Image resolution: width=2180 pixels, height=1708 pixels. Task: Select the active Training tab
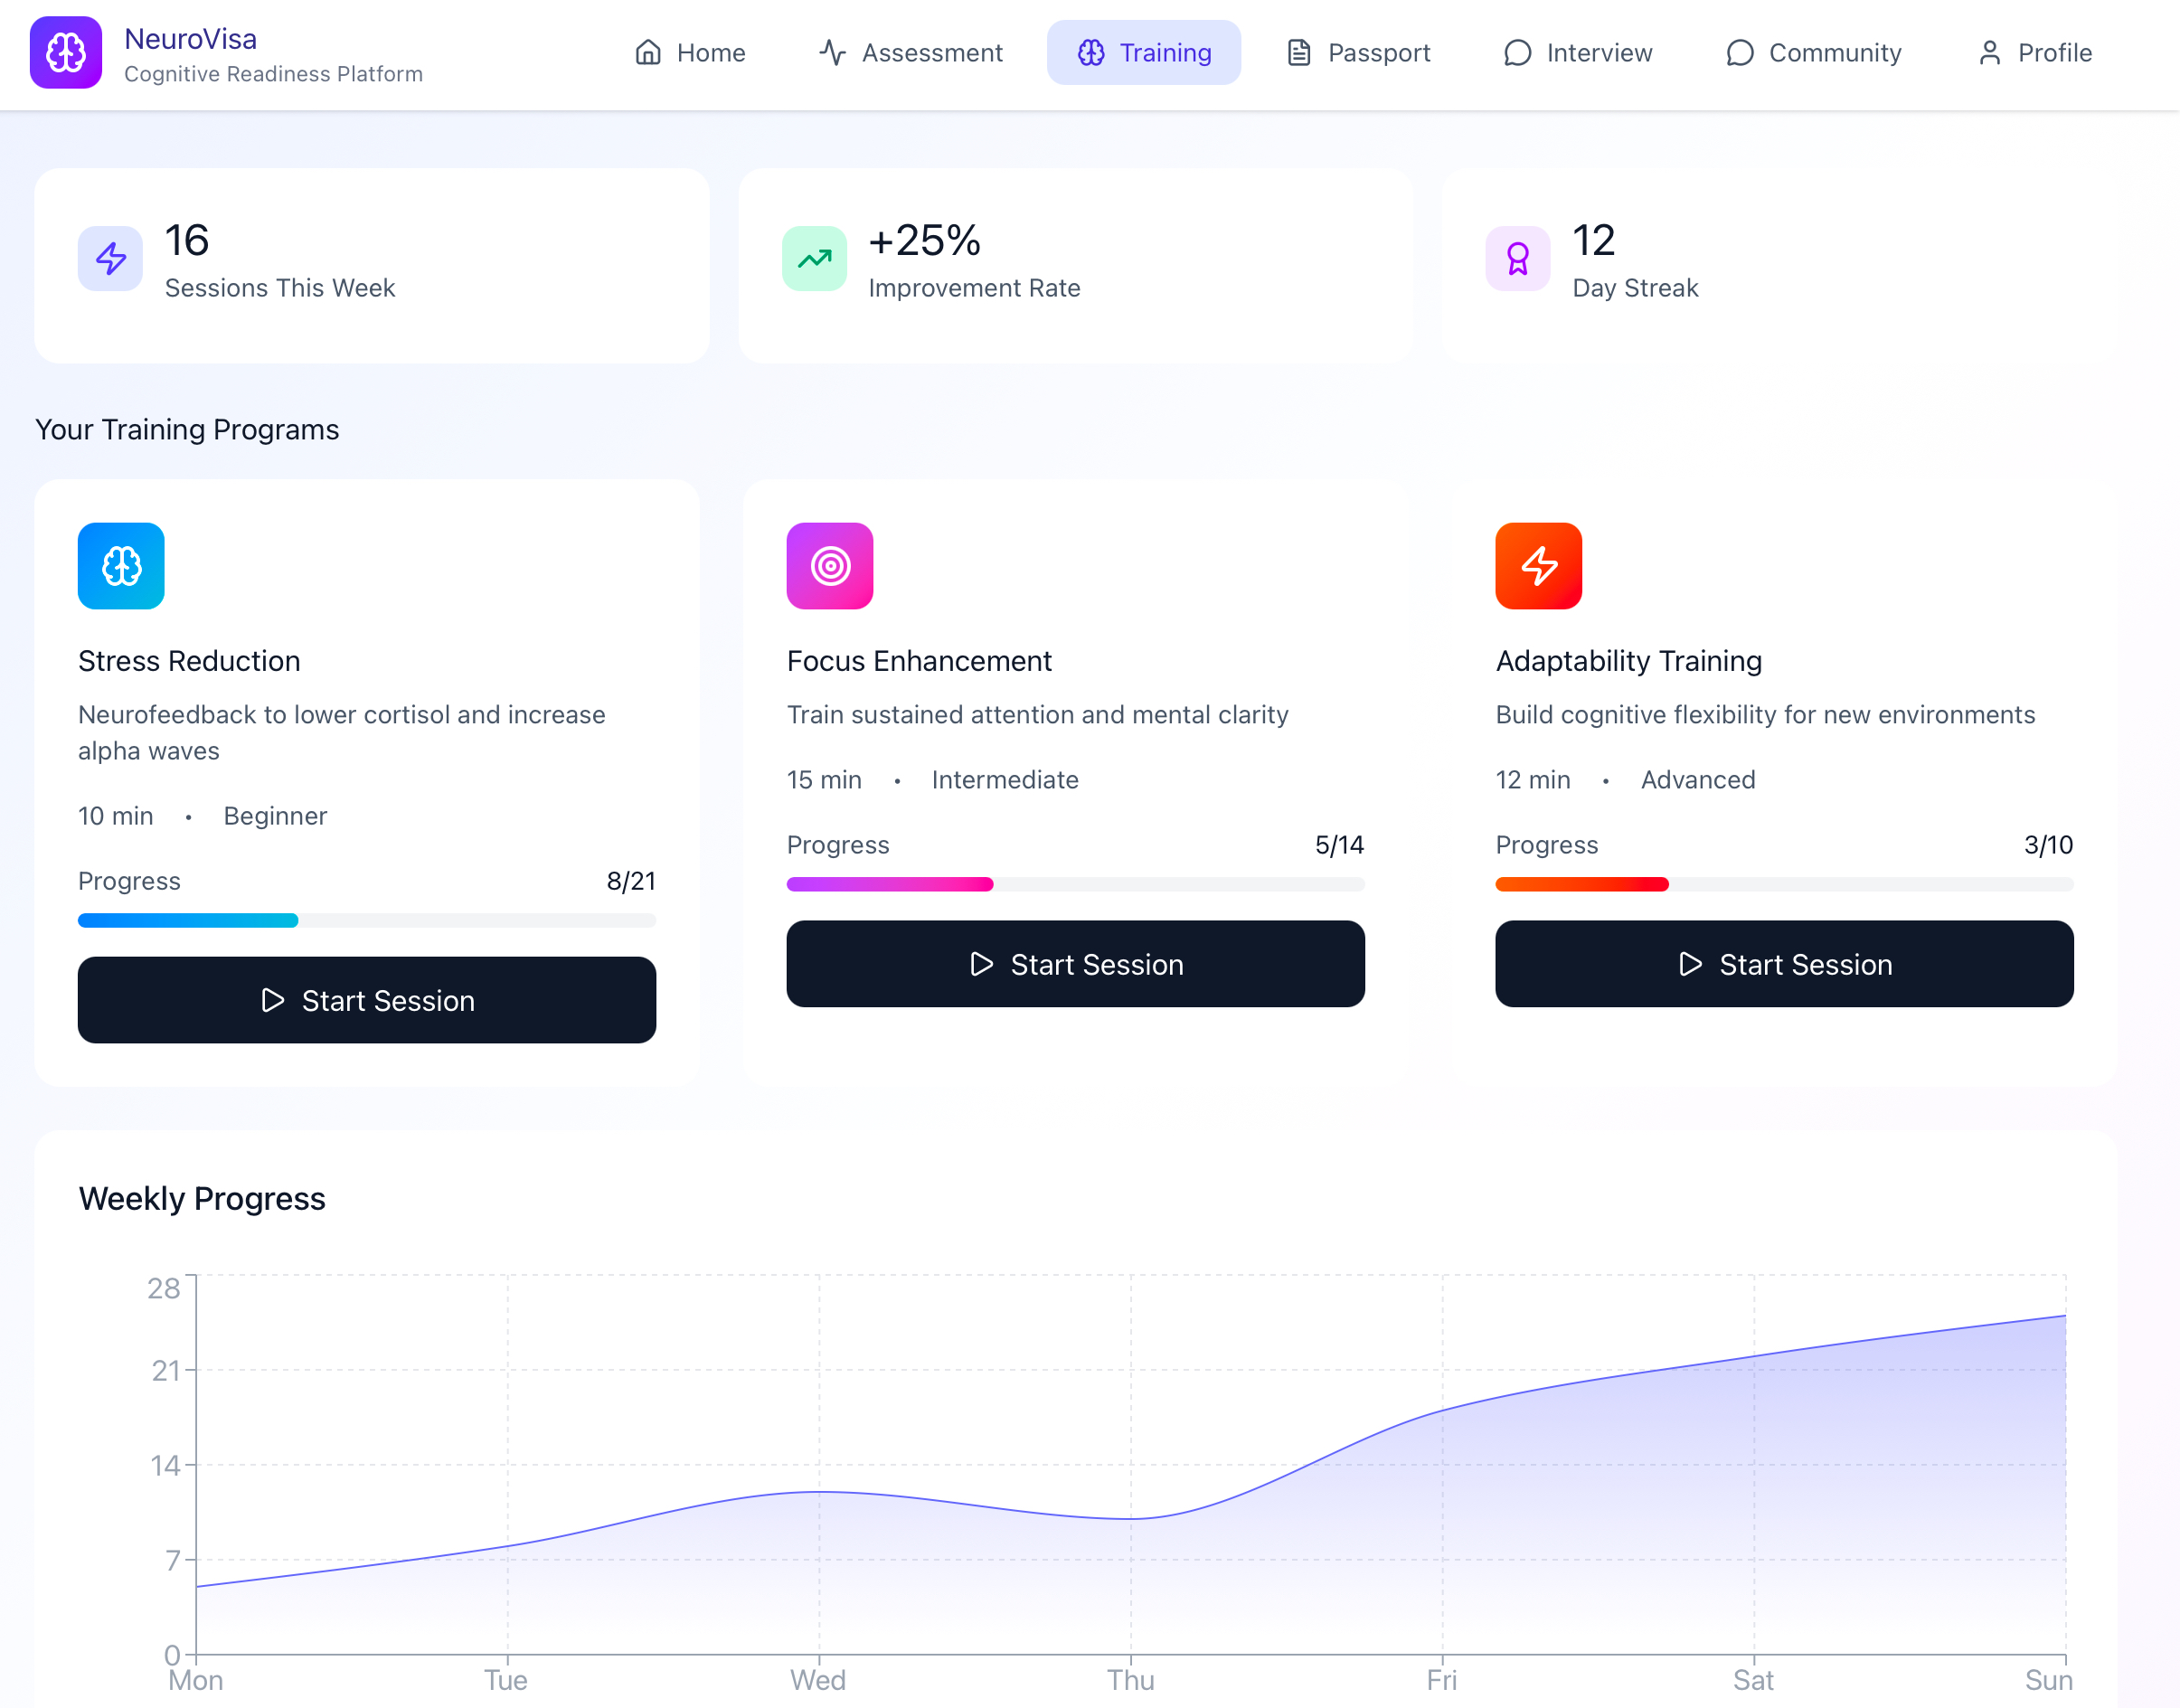[1143, 52]
